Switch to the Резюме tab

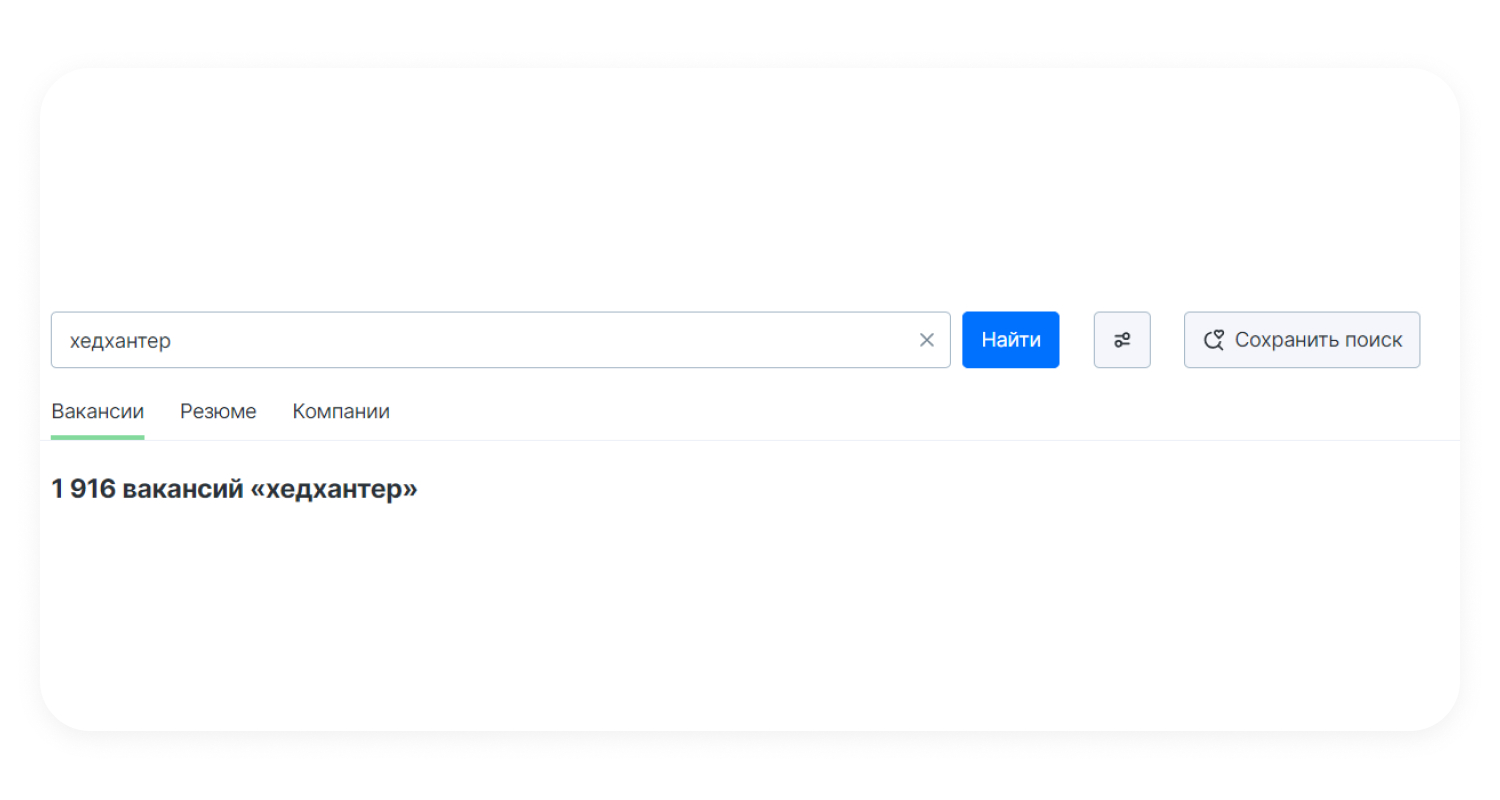pyautogui.click(x=218, y=411)
